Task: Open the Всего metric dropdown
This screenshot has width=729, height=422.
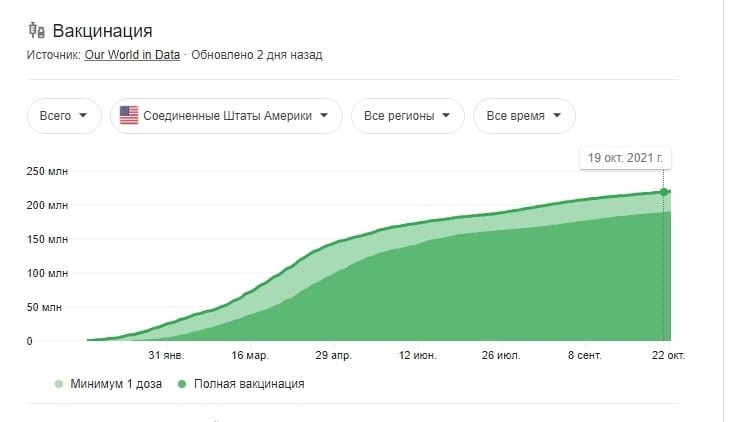Action: point(64,116)
